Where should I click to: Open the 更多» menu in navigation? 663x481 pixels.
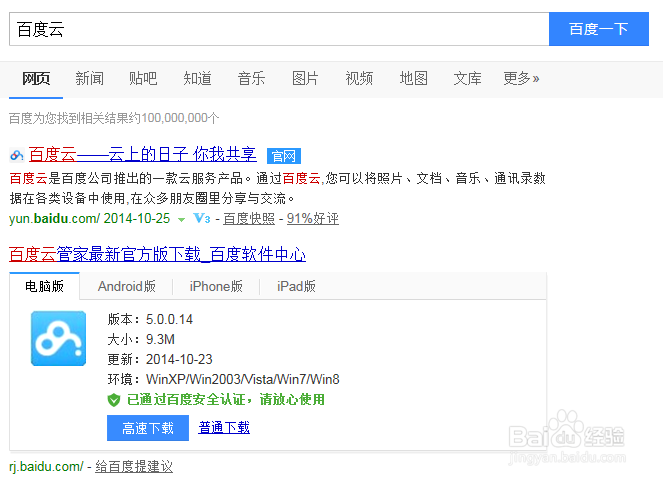(x=521, y=79)
